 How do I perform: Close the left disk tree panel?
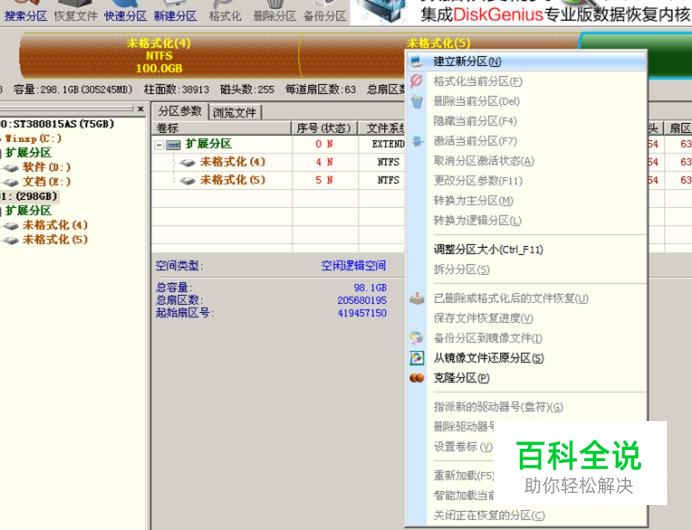point(141,109)
